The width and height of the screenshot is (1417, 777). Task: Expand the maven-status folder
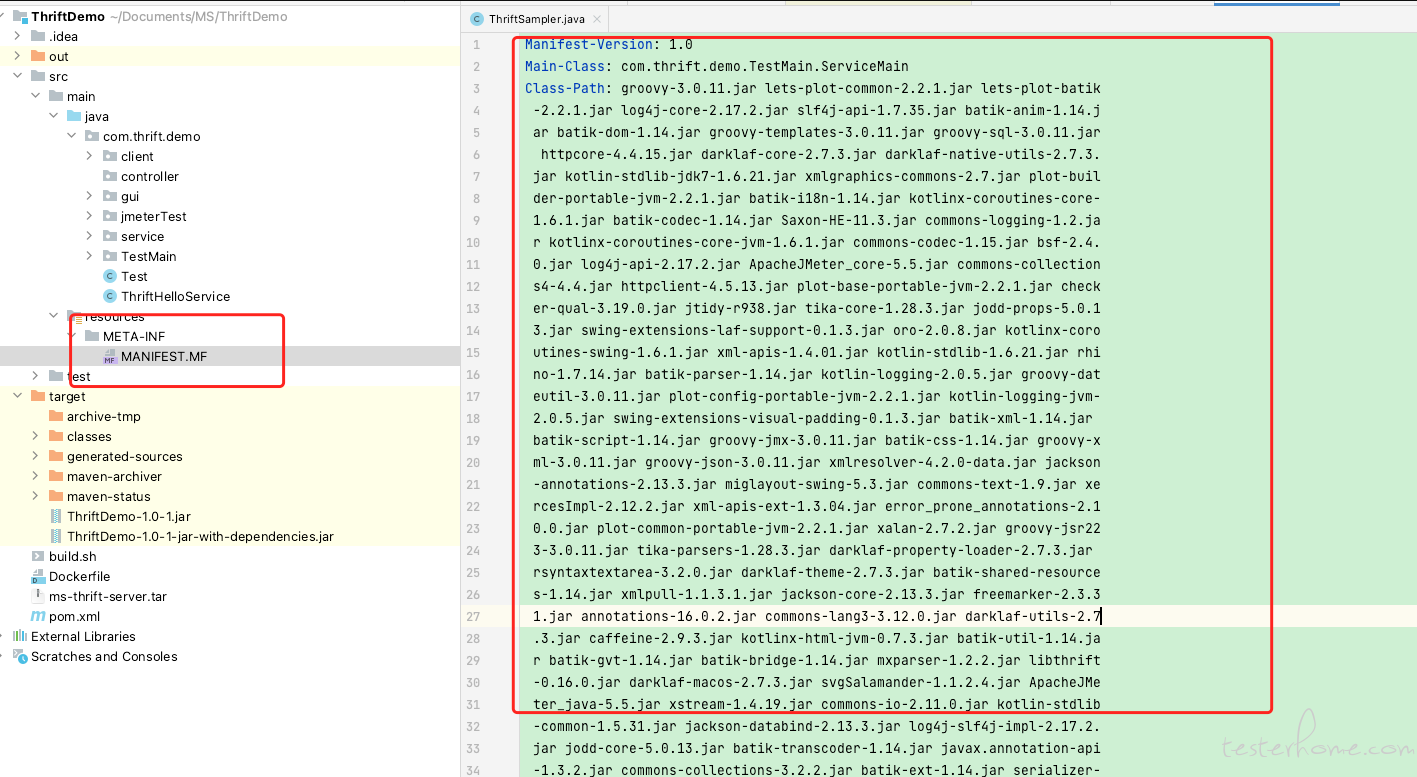click(37, 496)
